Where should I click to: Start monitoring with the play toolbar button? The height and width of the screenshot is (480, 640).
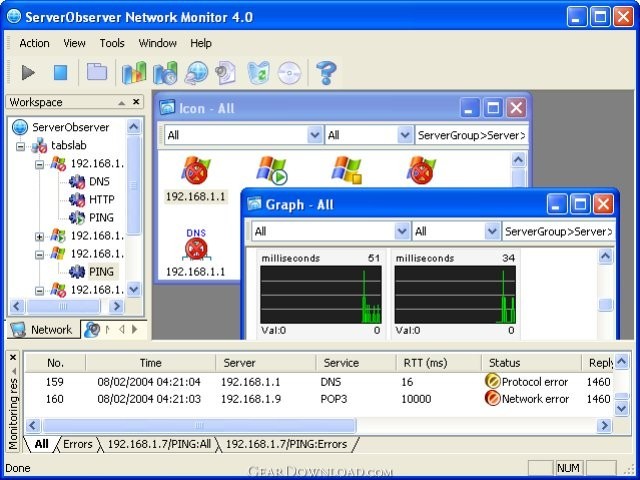point(28,73)
